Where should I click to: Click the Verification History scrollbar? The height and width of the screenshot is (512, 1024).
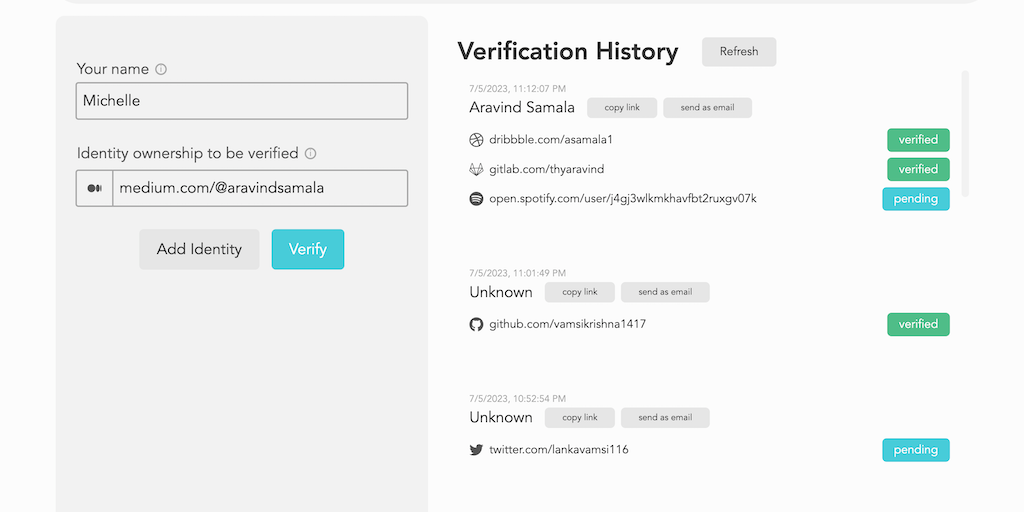[x=965, y=133]
